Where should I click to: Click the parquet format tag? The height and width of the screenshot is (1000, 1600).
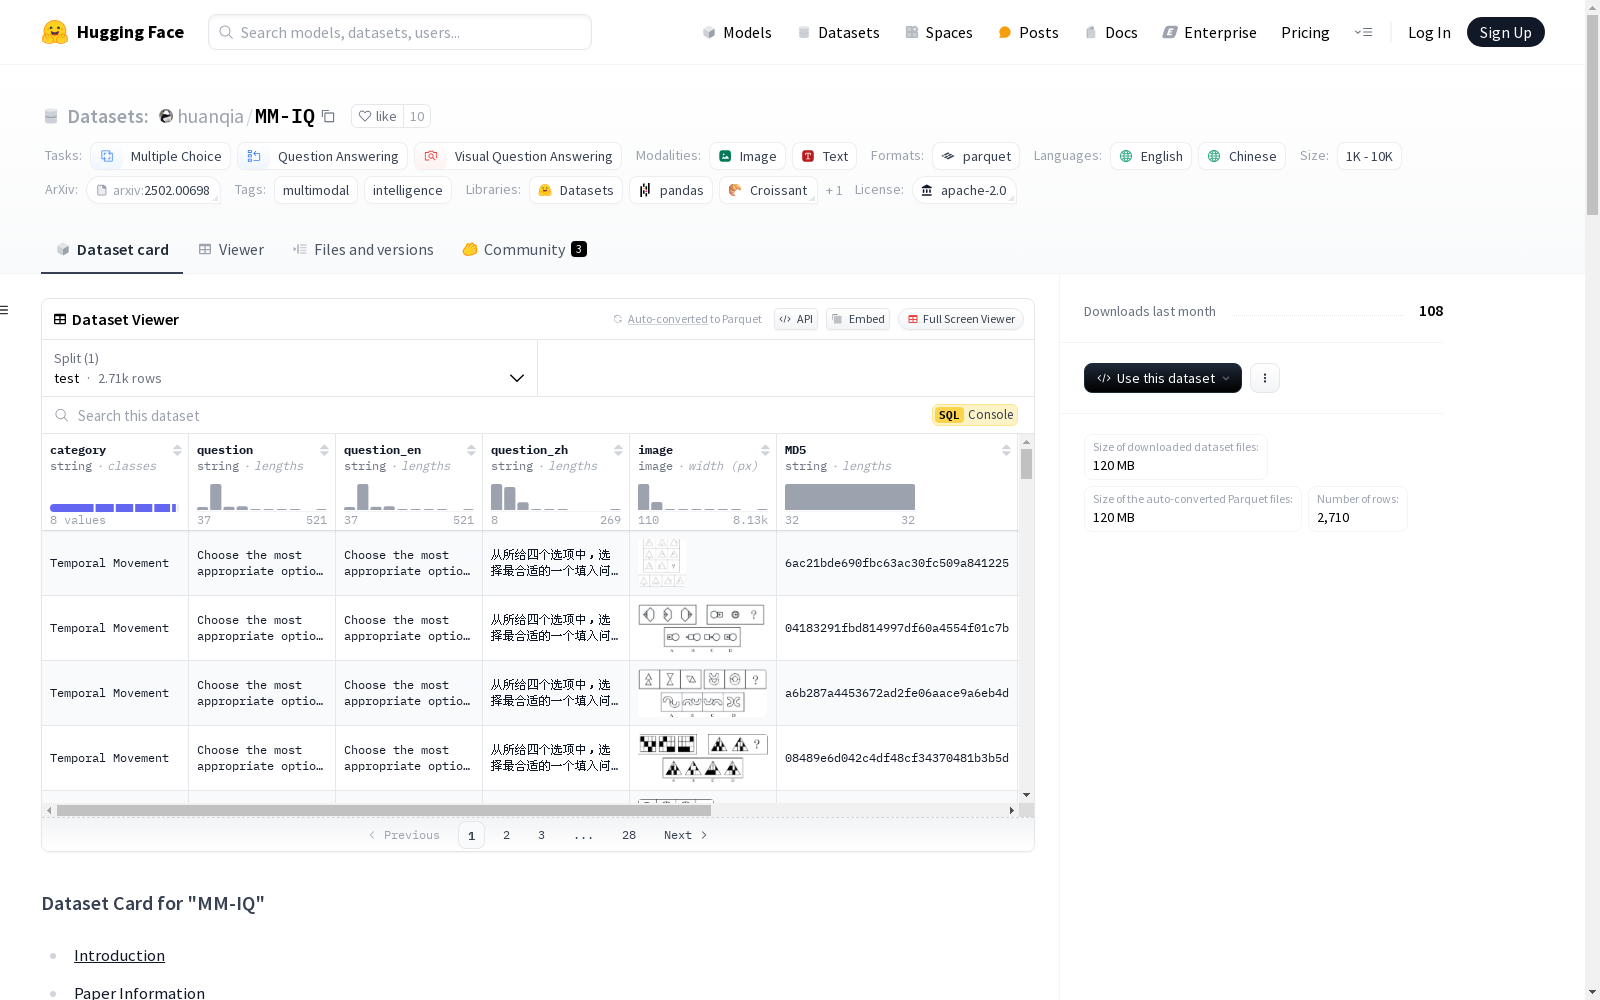[x=976, y=156]
